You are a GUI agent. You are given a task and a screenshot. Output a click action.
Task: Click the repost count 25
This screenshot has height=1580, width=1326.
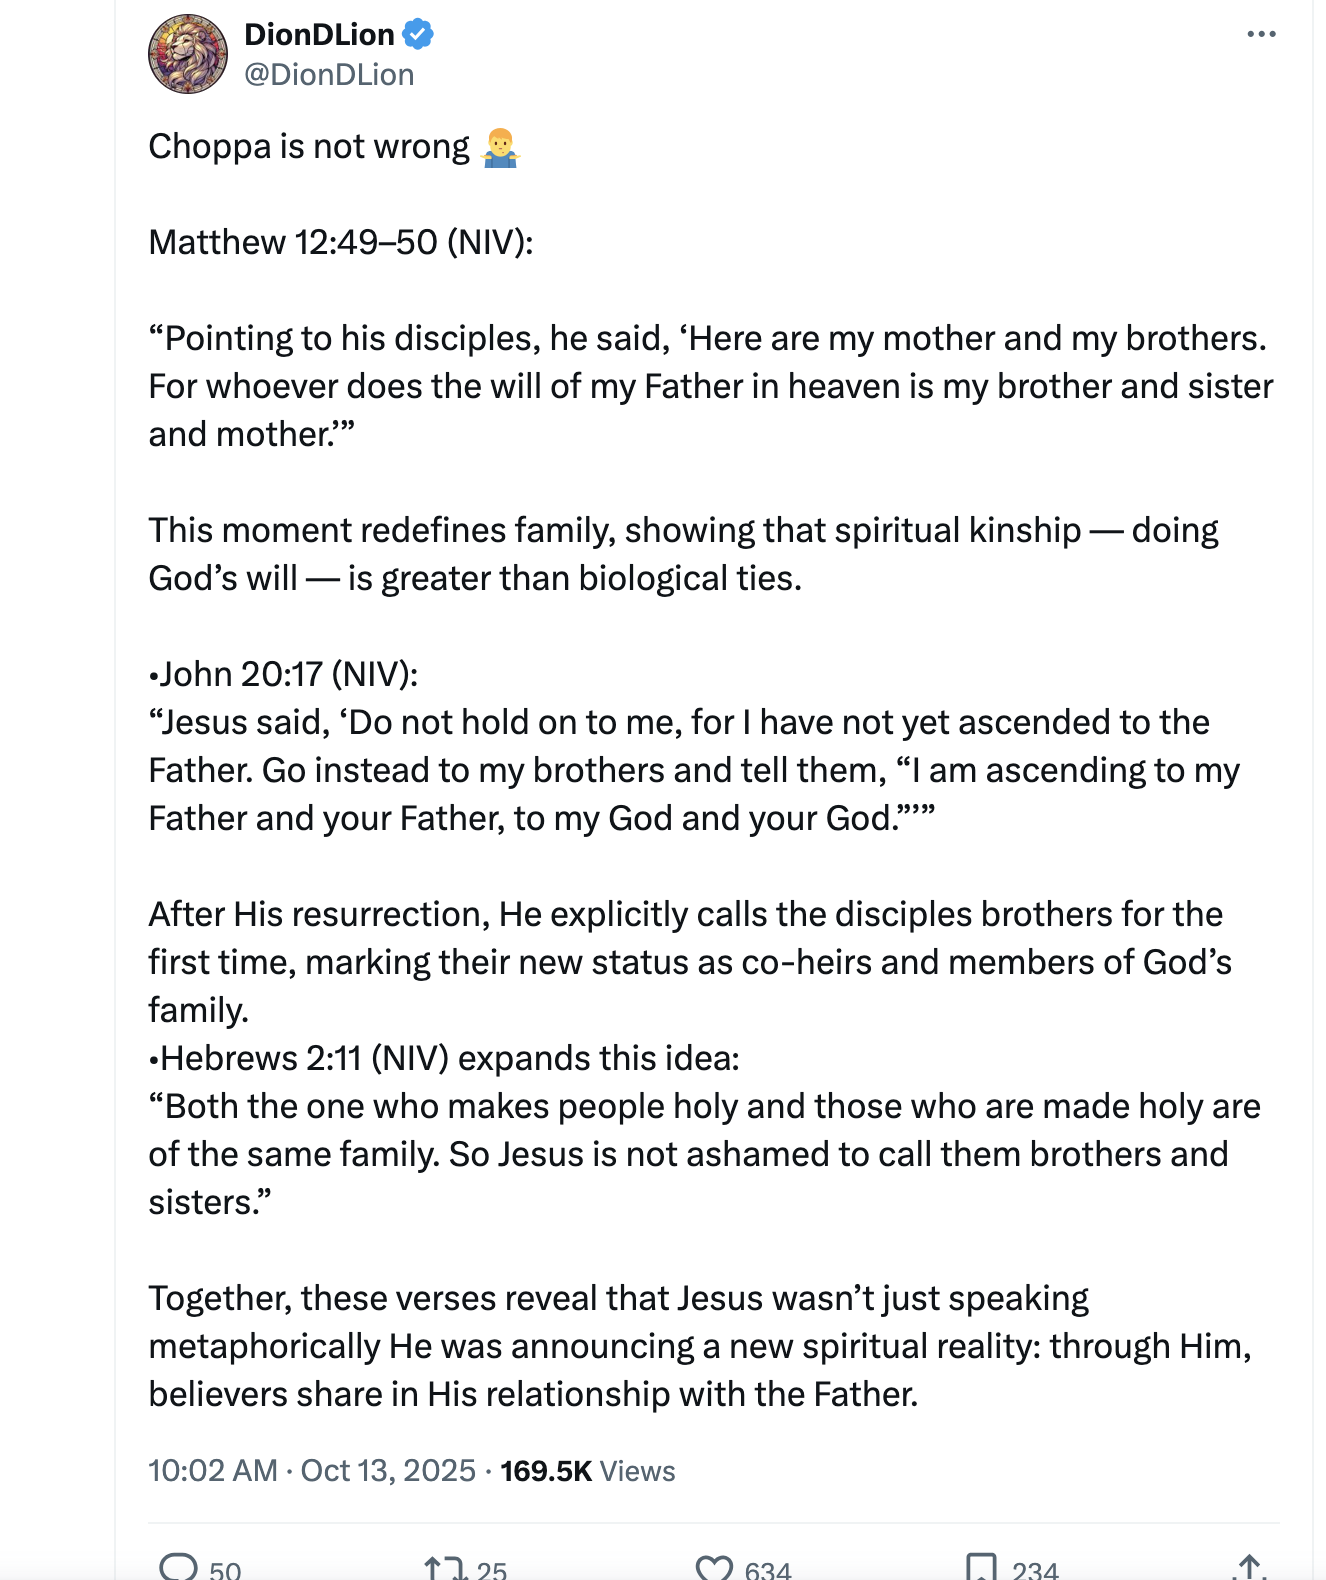tap(492, 1570)
